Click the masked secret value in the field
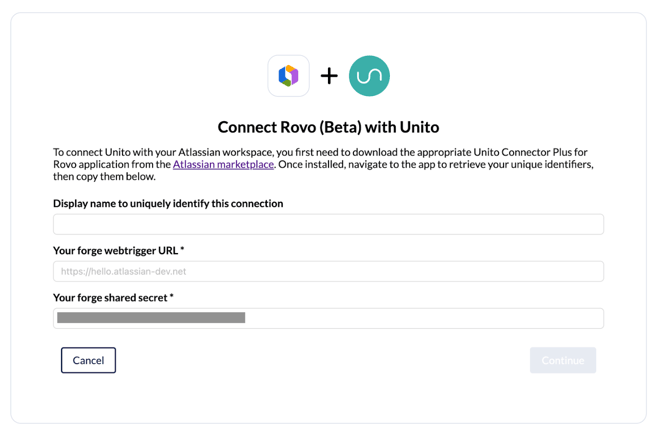The image size is (655, 433). click(x=151, y=318)
